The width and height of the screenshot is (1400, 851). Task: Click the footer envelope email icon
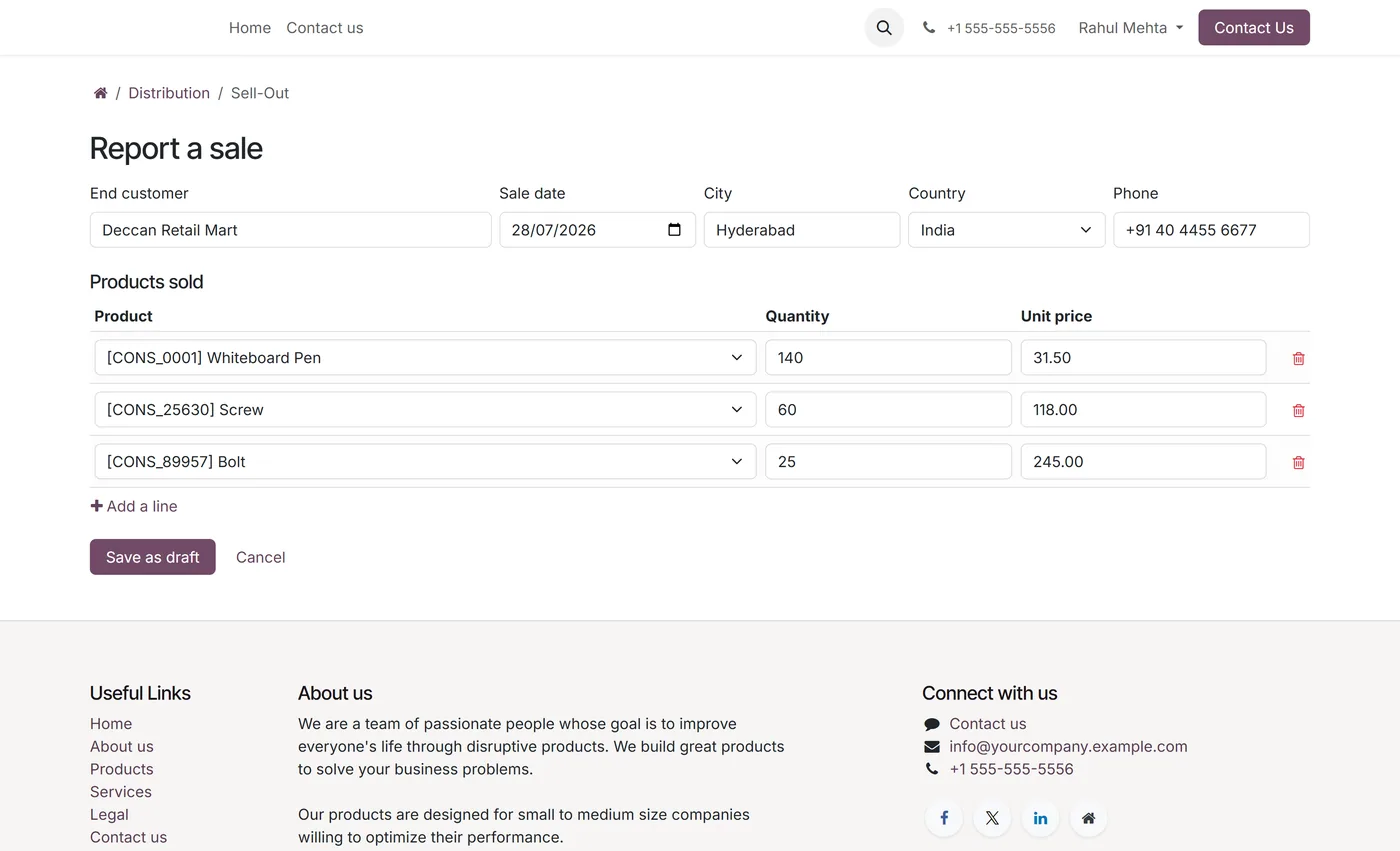[x=932, y=747]
